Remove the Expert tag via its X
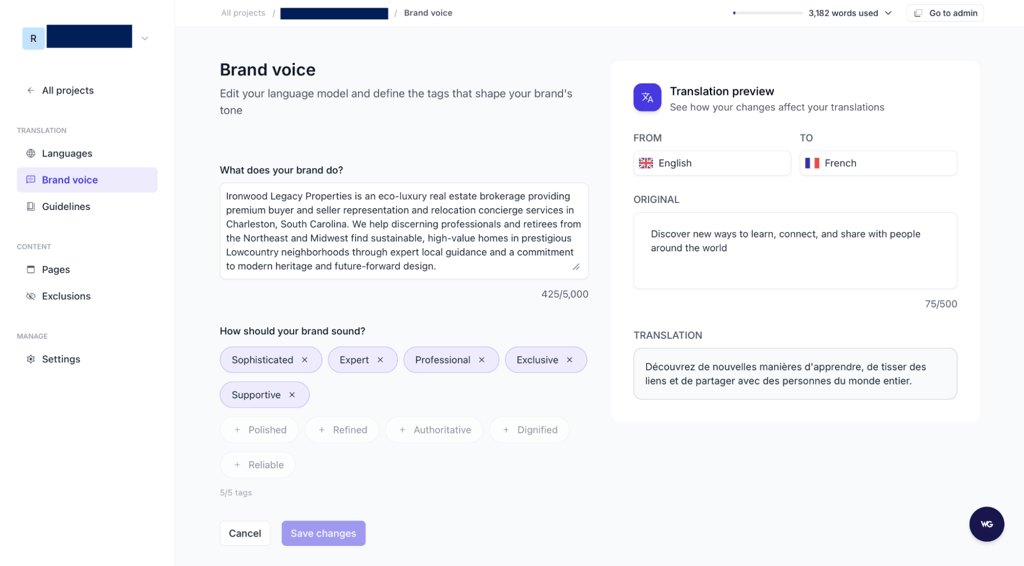Screen dimensions: 1024x566 (380, 360)
